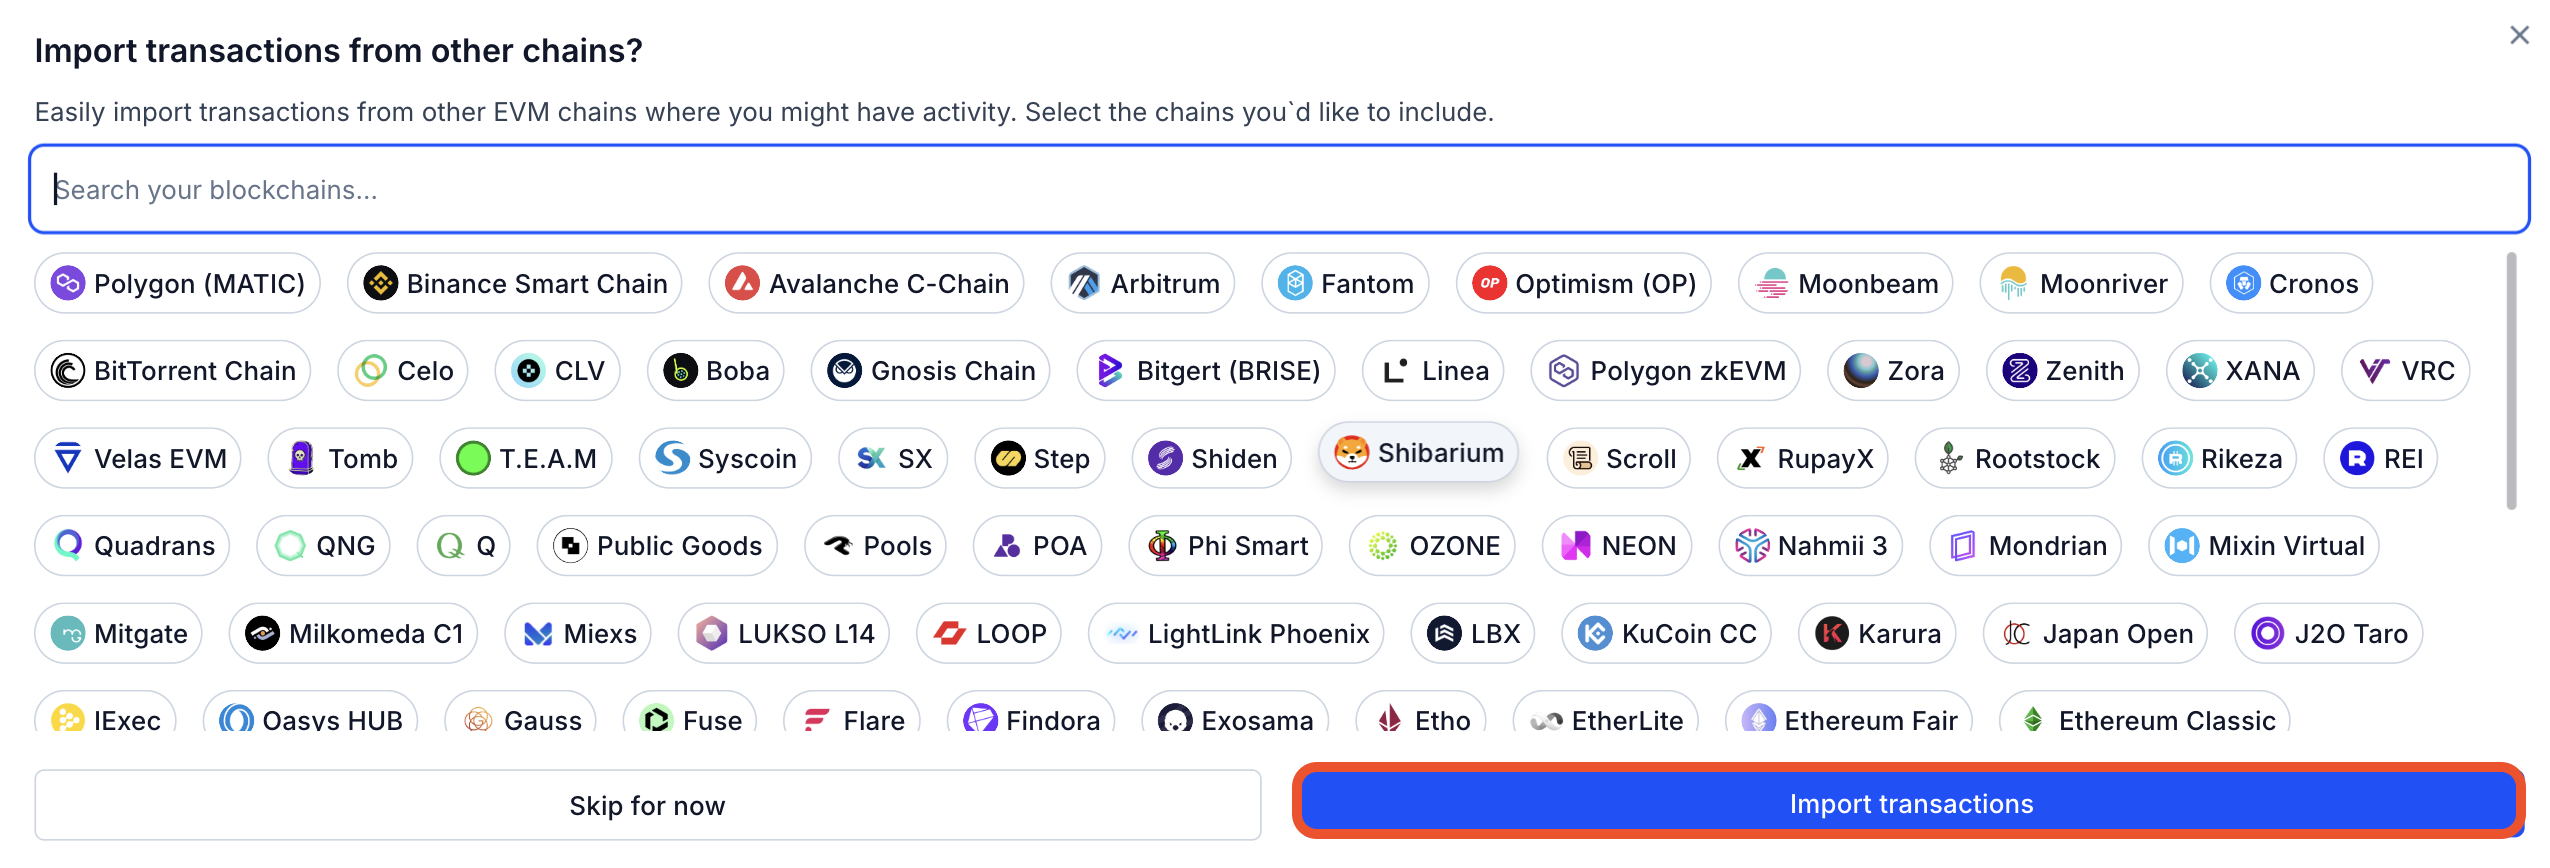Click the Binance Smart Chain logo
The height and width of the screenshot is (868, 2550).
(380, 284)
